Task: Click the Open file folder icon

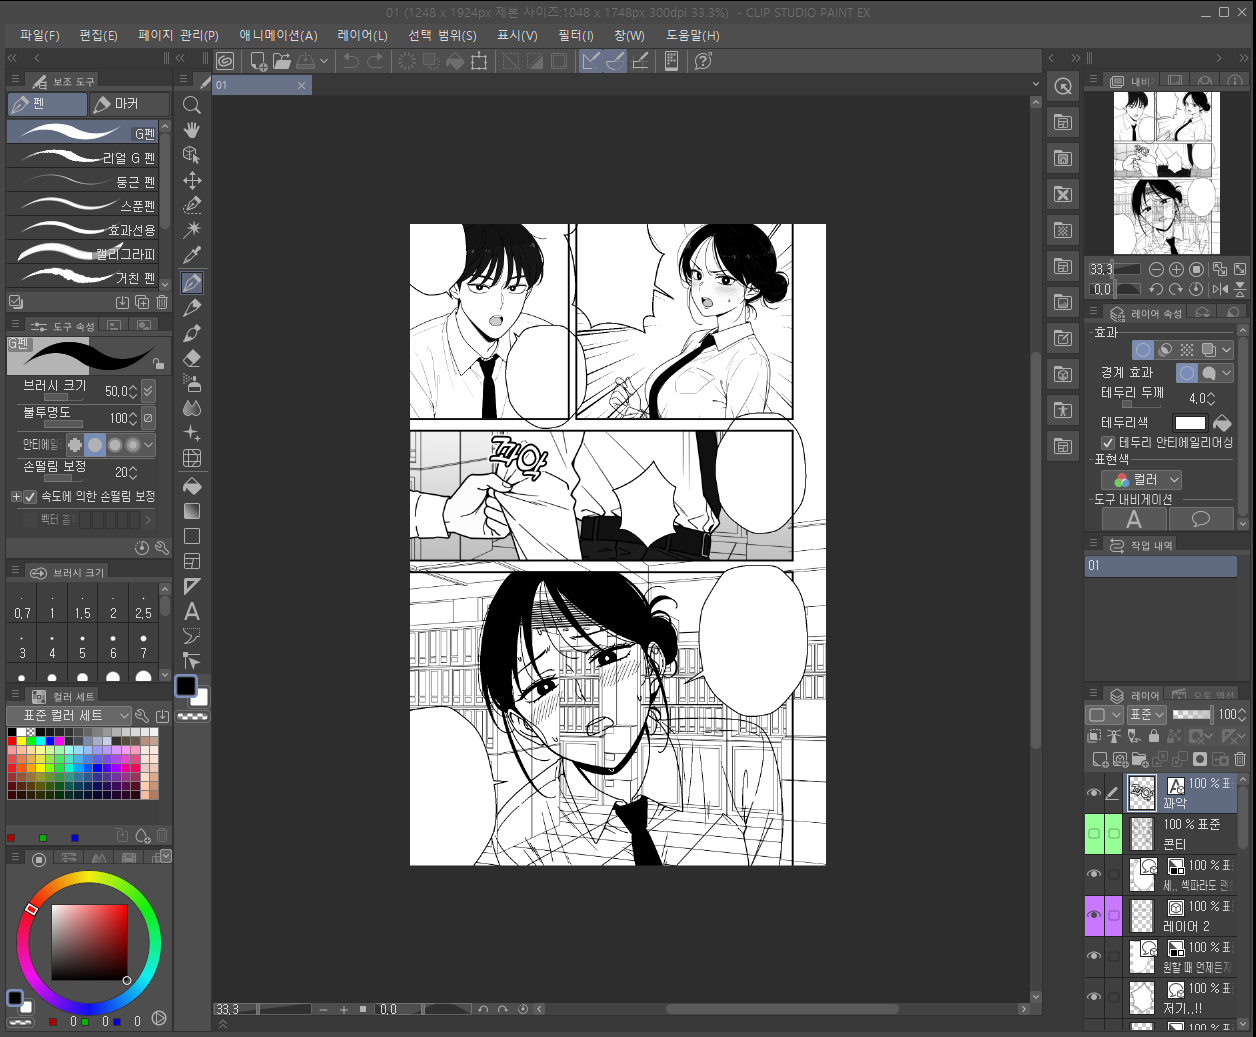Action: coord(282,61)
